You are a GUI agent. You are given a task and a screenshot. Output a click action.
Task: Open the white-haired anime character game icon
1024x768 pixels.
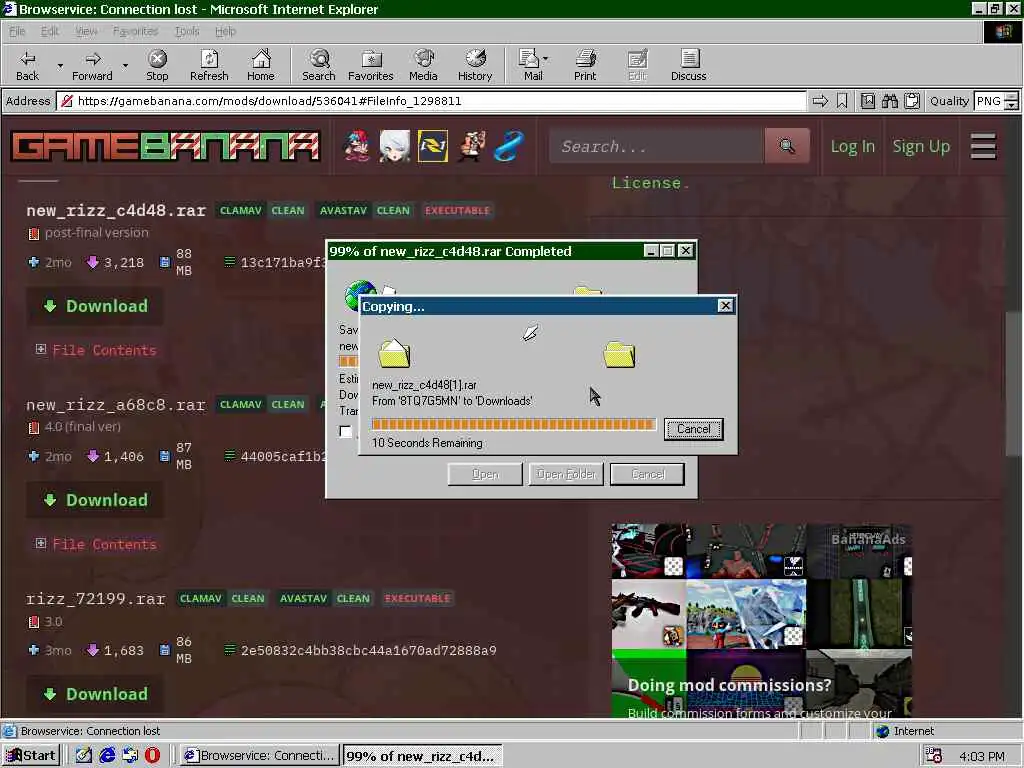(x=394, y=146)
